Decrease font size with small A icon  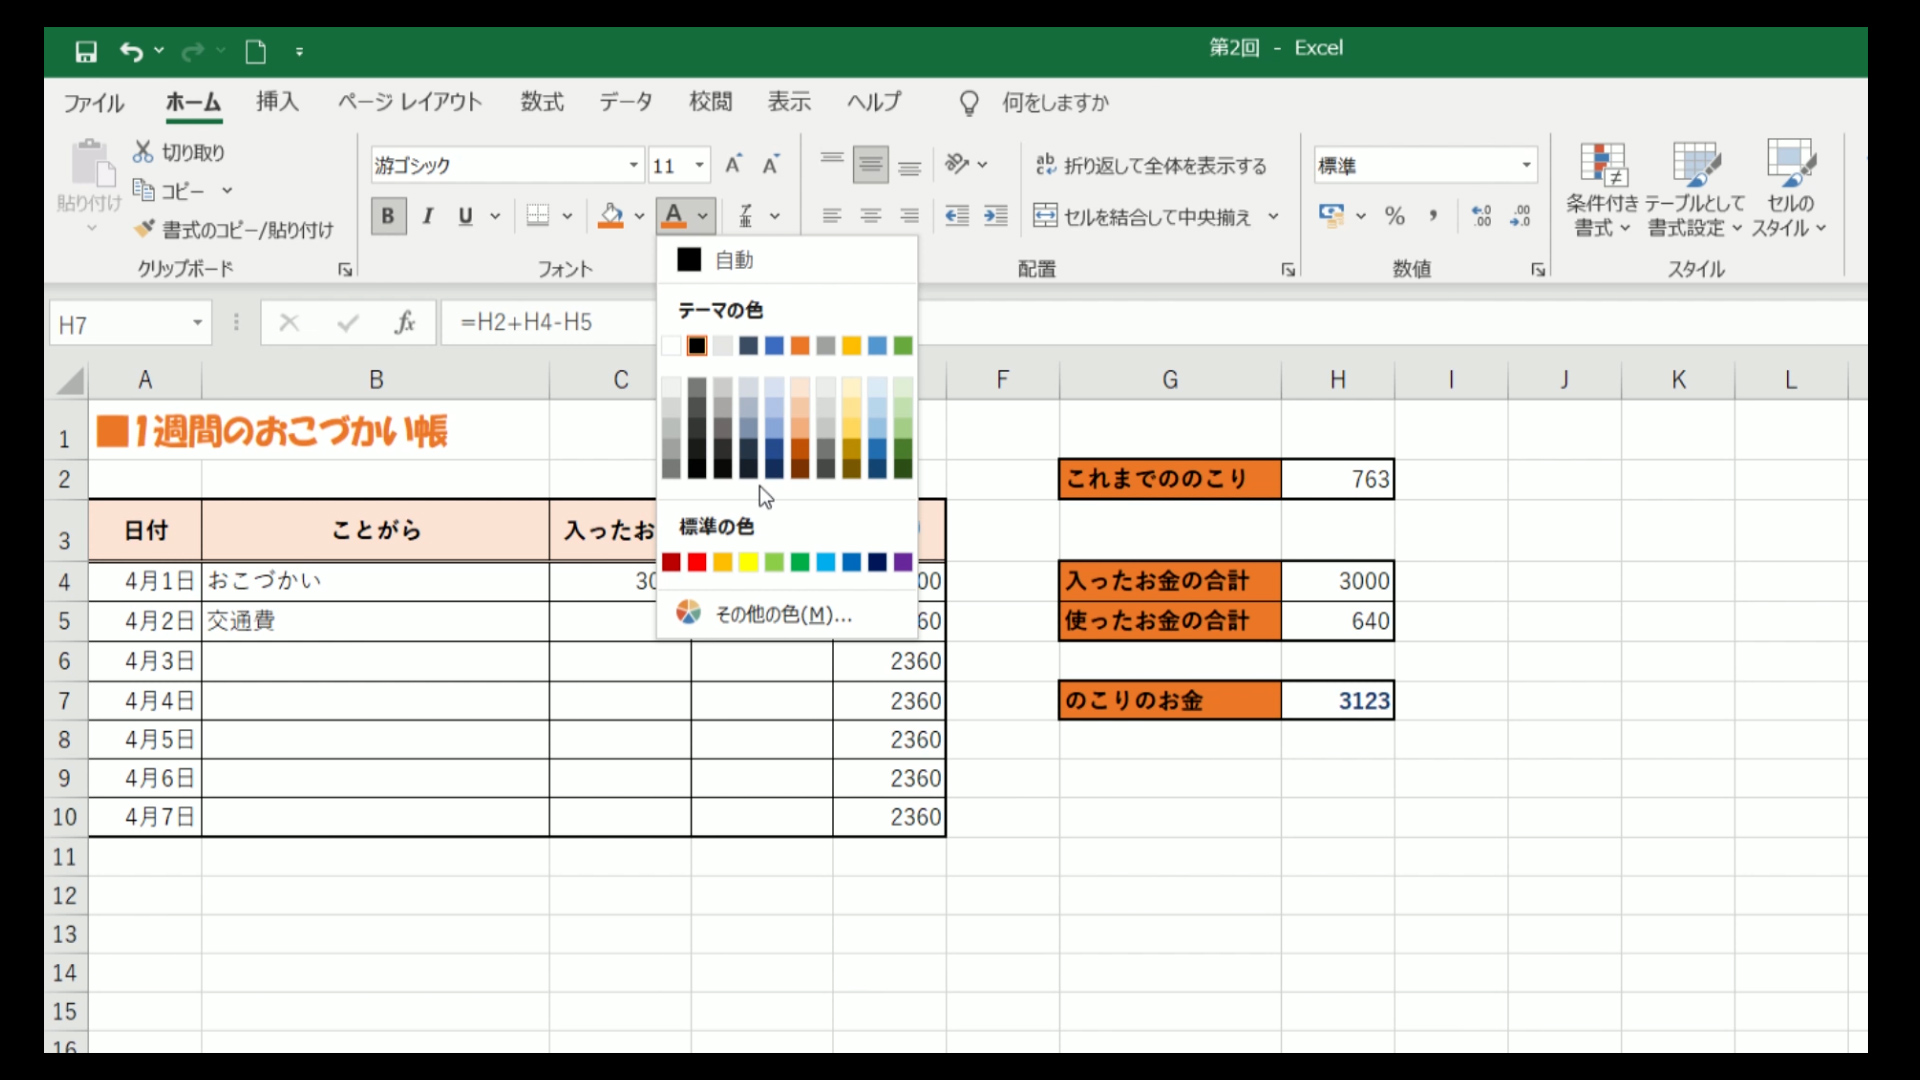pyautogui.click(x=771, y=164)
